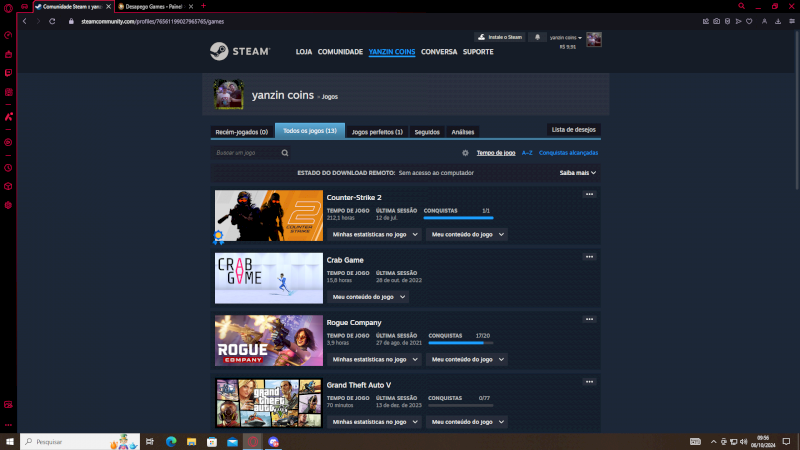
Task: Select Todos os jogos (13) tab
Action: (310, 131)
